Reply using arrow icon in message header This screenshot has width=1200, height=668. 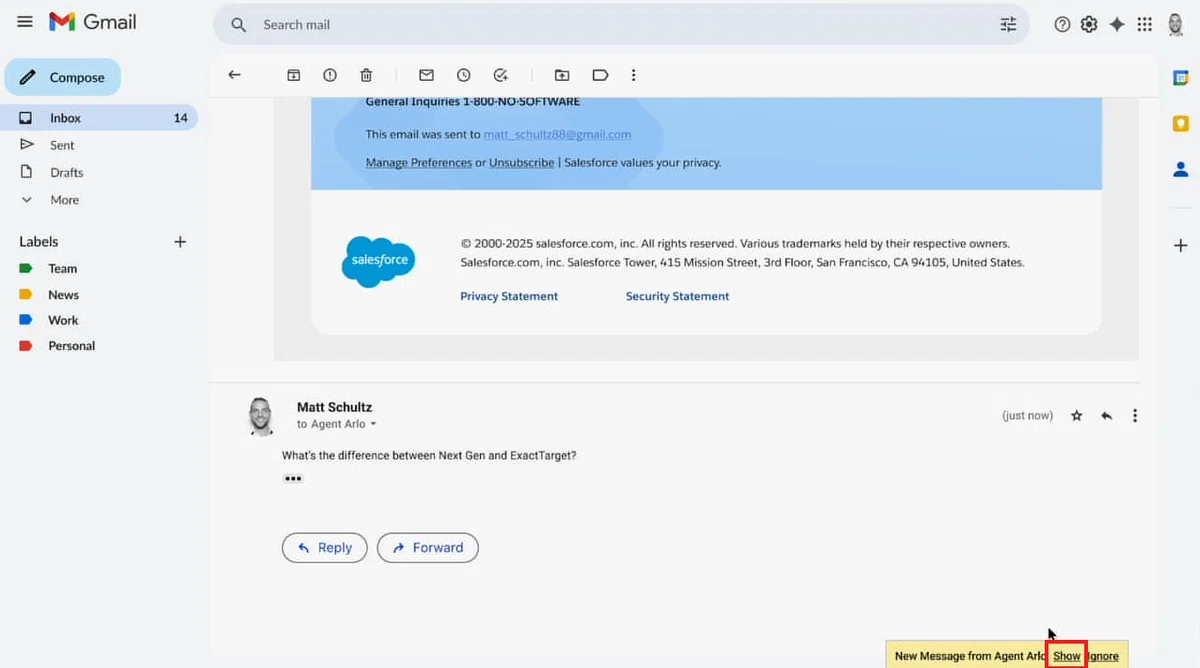pyautogui.click(x=1107, y=415)
